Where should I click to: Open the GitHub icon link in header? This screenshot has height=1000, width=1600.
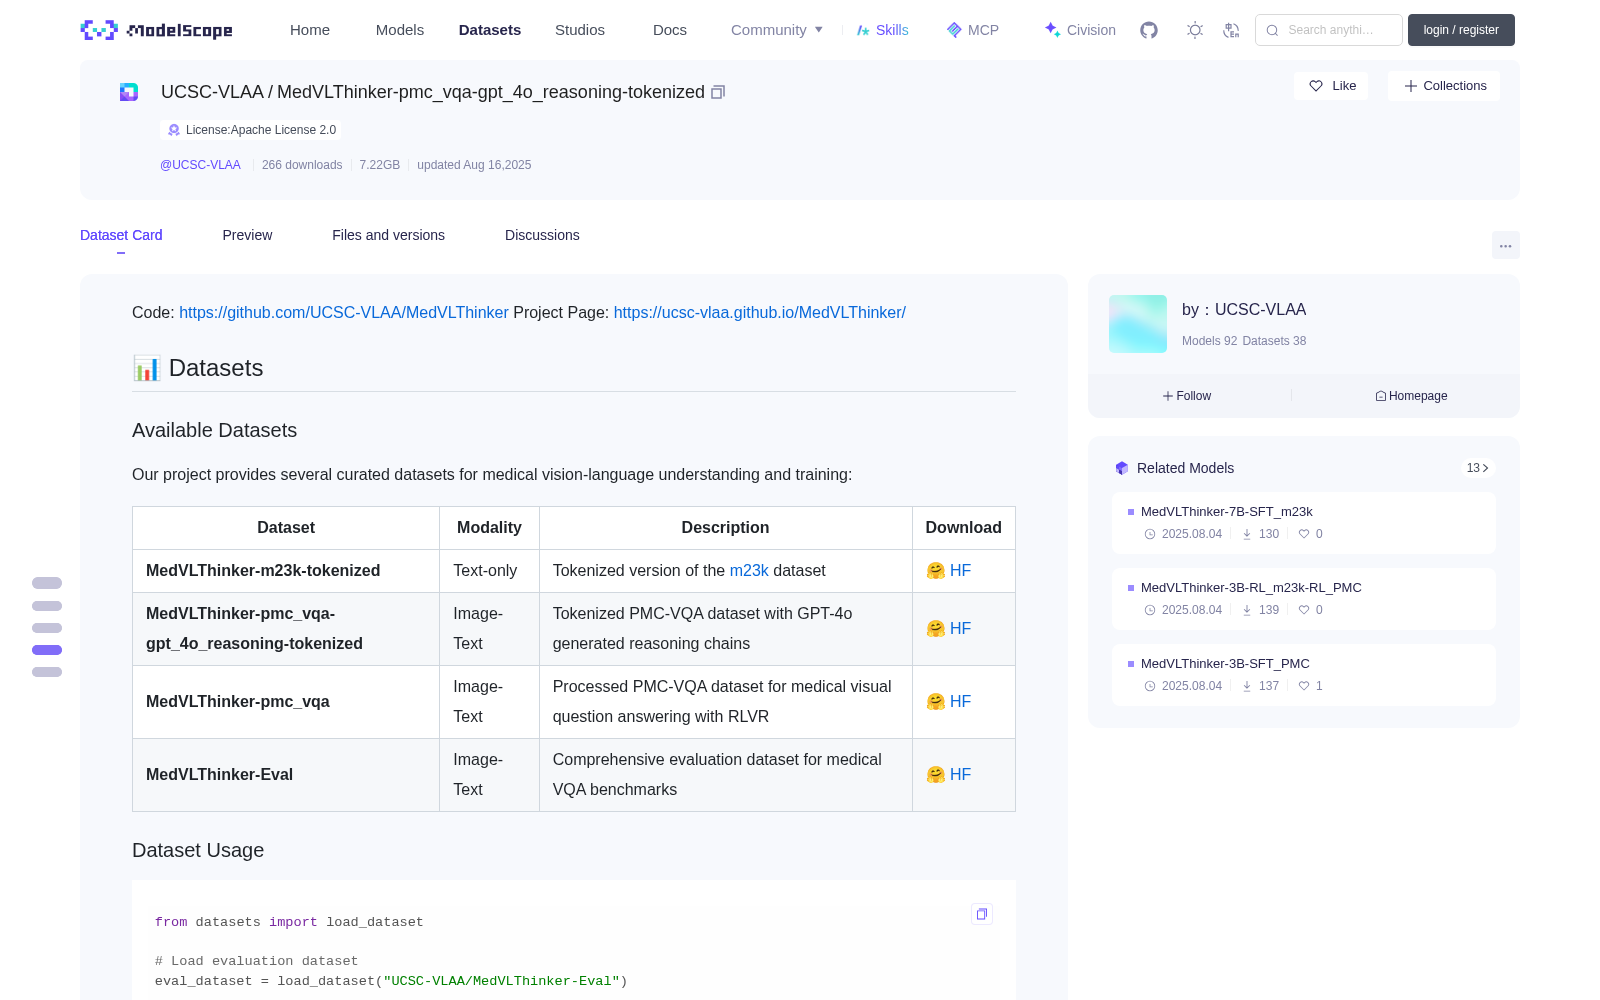coord(1149,30)
